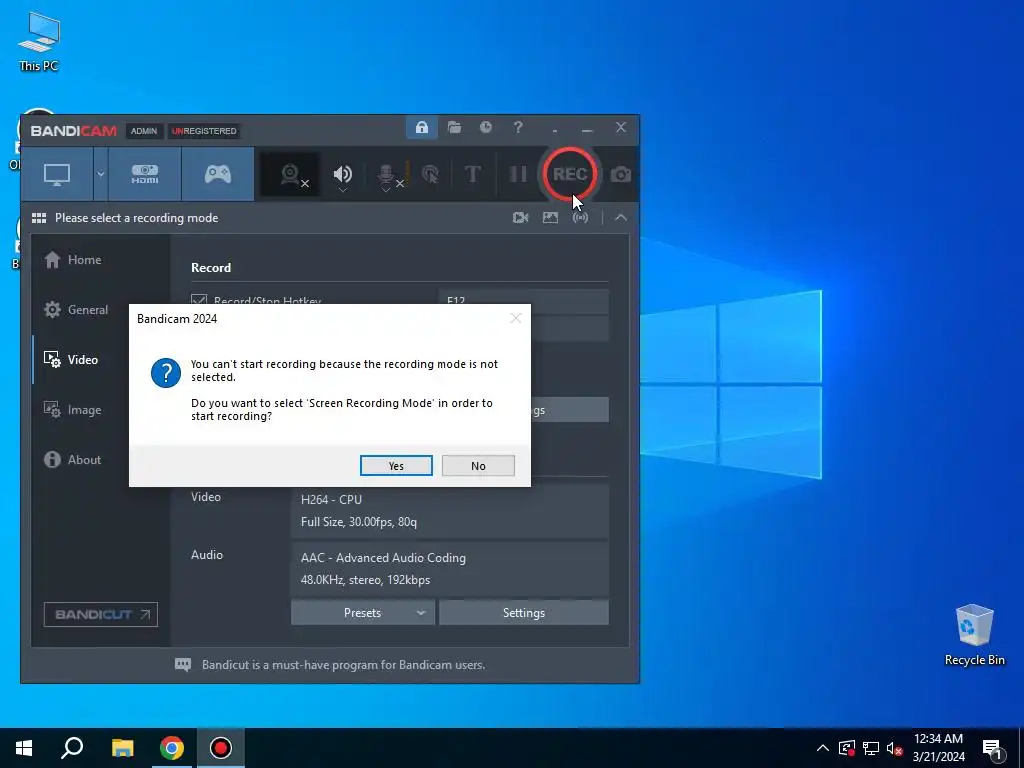Toggle the webcam overlay icon
This screenshot has width=1024, height=768.
290,174
